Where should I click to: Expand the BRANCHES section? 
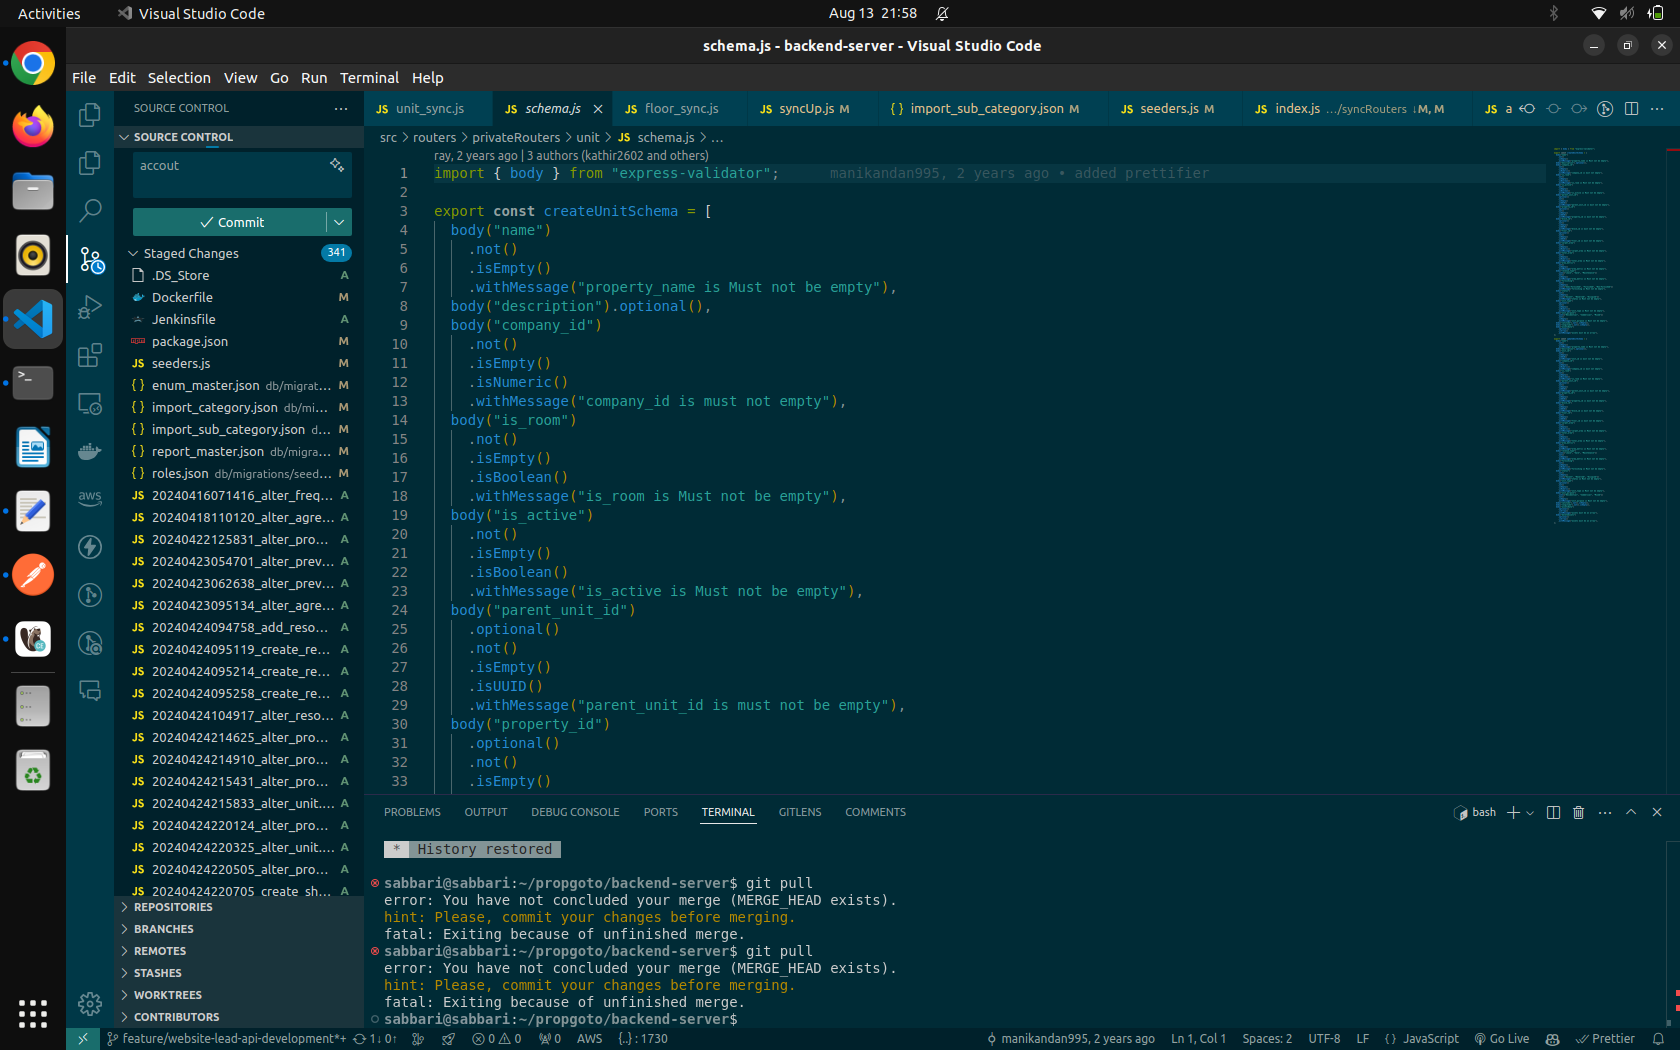[164, 929]
